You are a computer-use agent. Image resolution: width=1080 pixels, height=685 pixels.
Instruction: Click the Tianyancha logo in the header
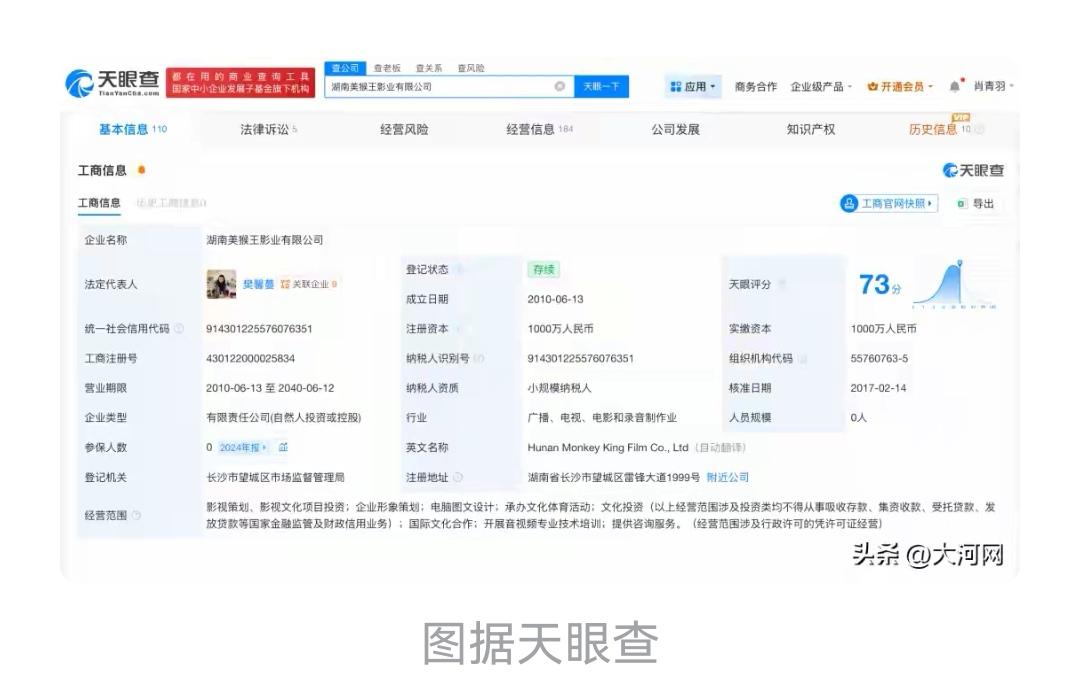point(112,83)
